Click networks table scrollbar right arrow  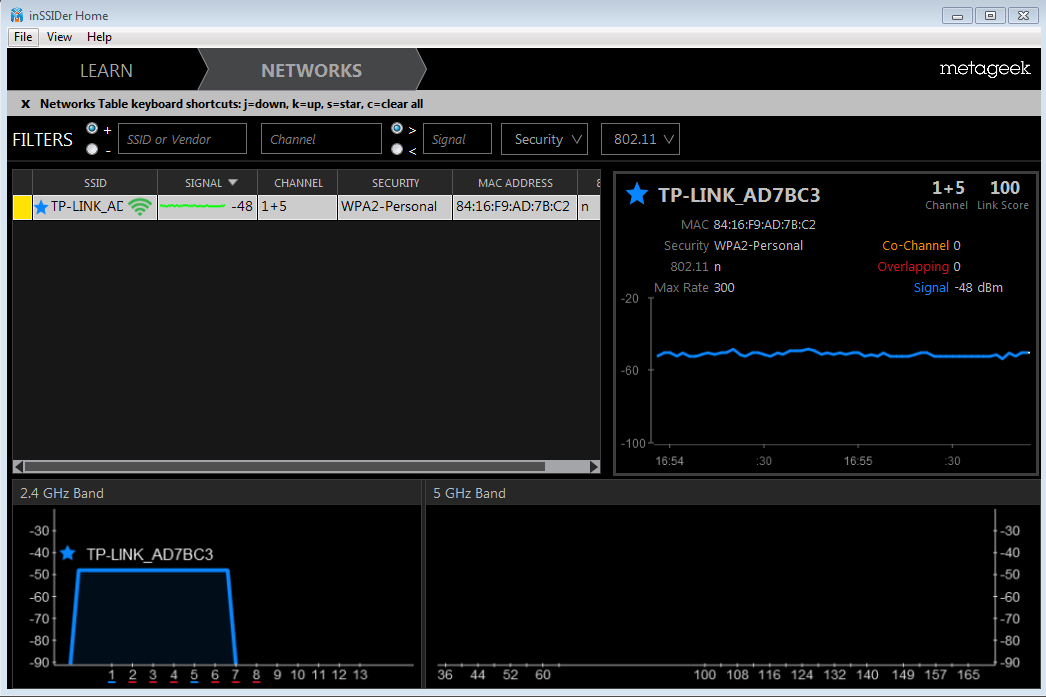coord(594,466)
